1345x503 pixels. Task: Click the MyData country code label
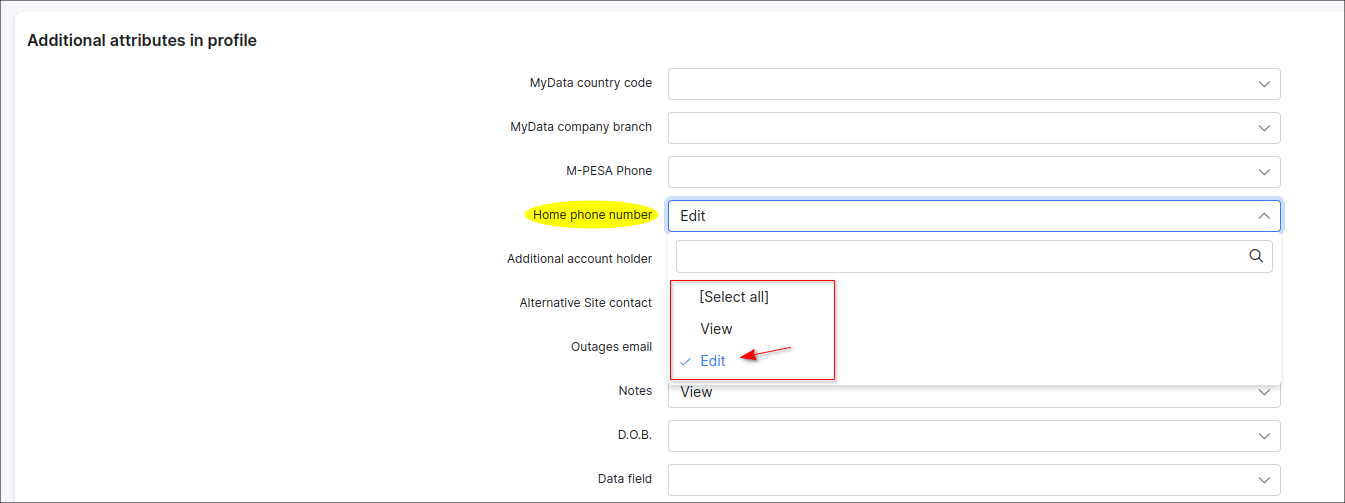[591, 83]
